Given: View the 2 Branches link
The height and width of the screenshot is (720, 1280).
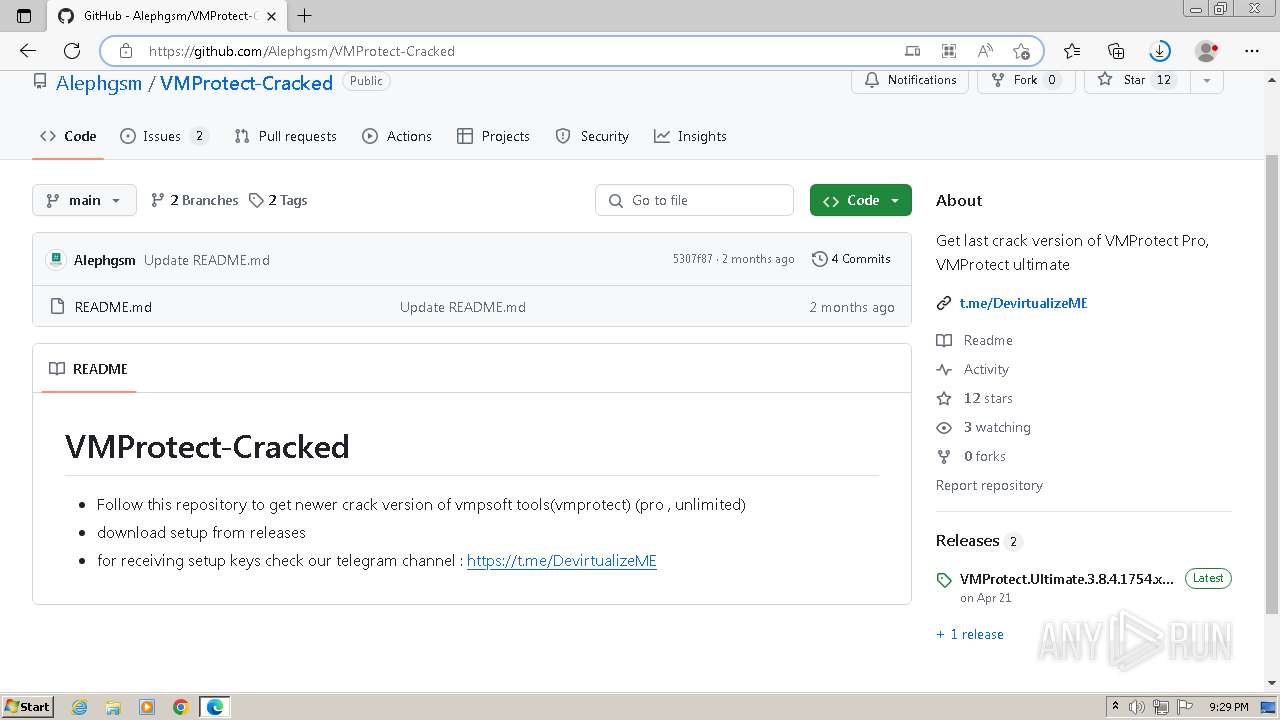Looking at the screenshot, I should click(x=194, y=200).
